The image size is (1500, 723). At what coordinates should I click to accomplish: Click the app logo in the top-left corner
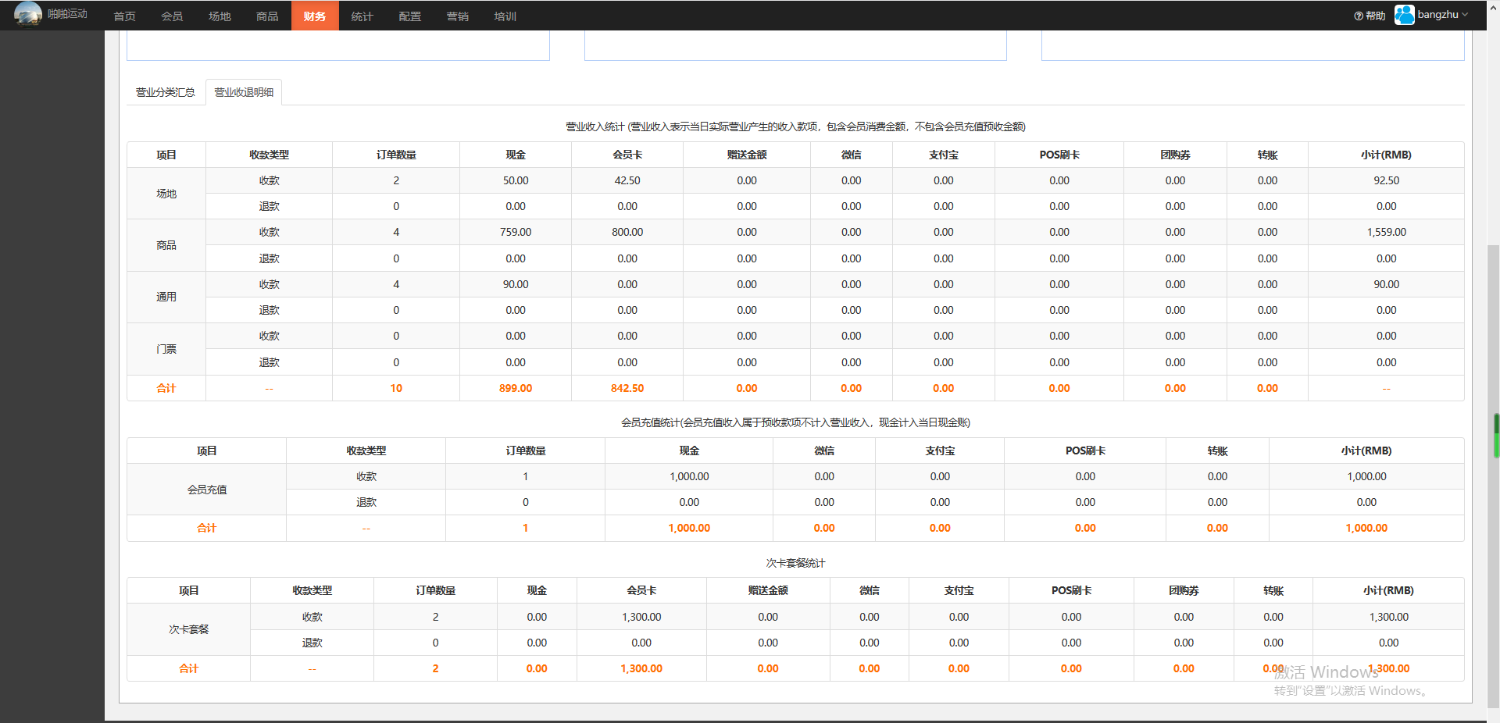(28, 14)
